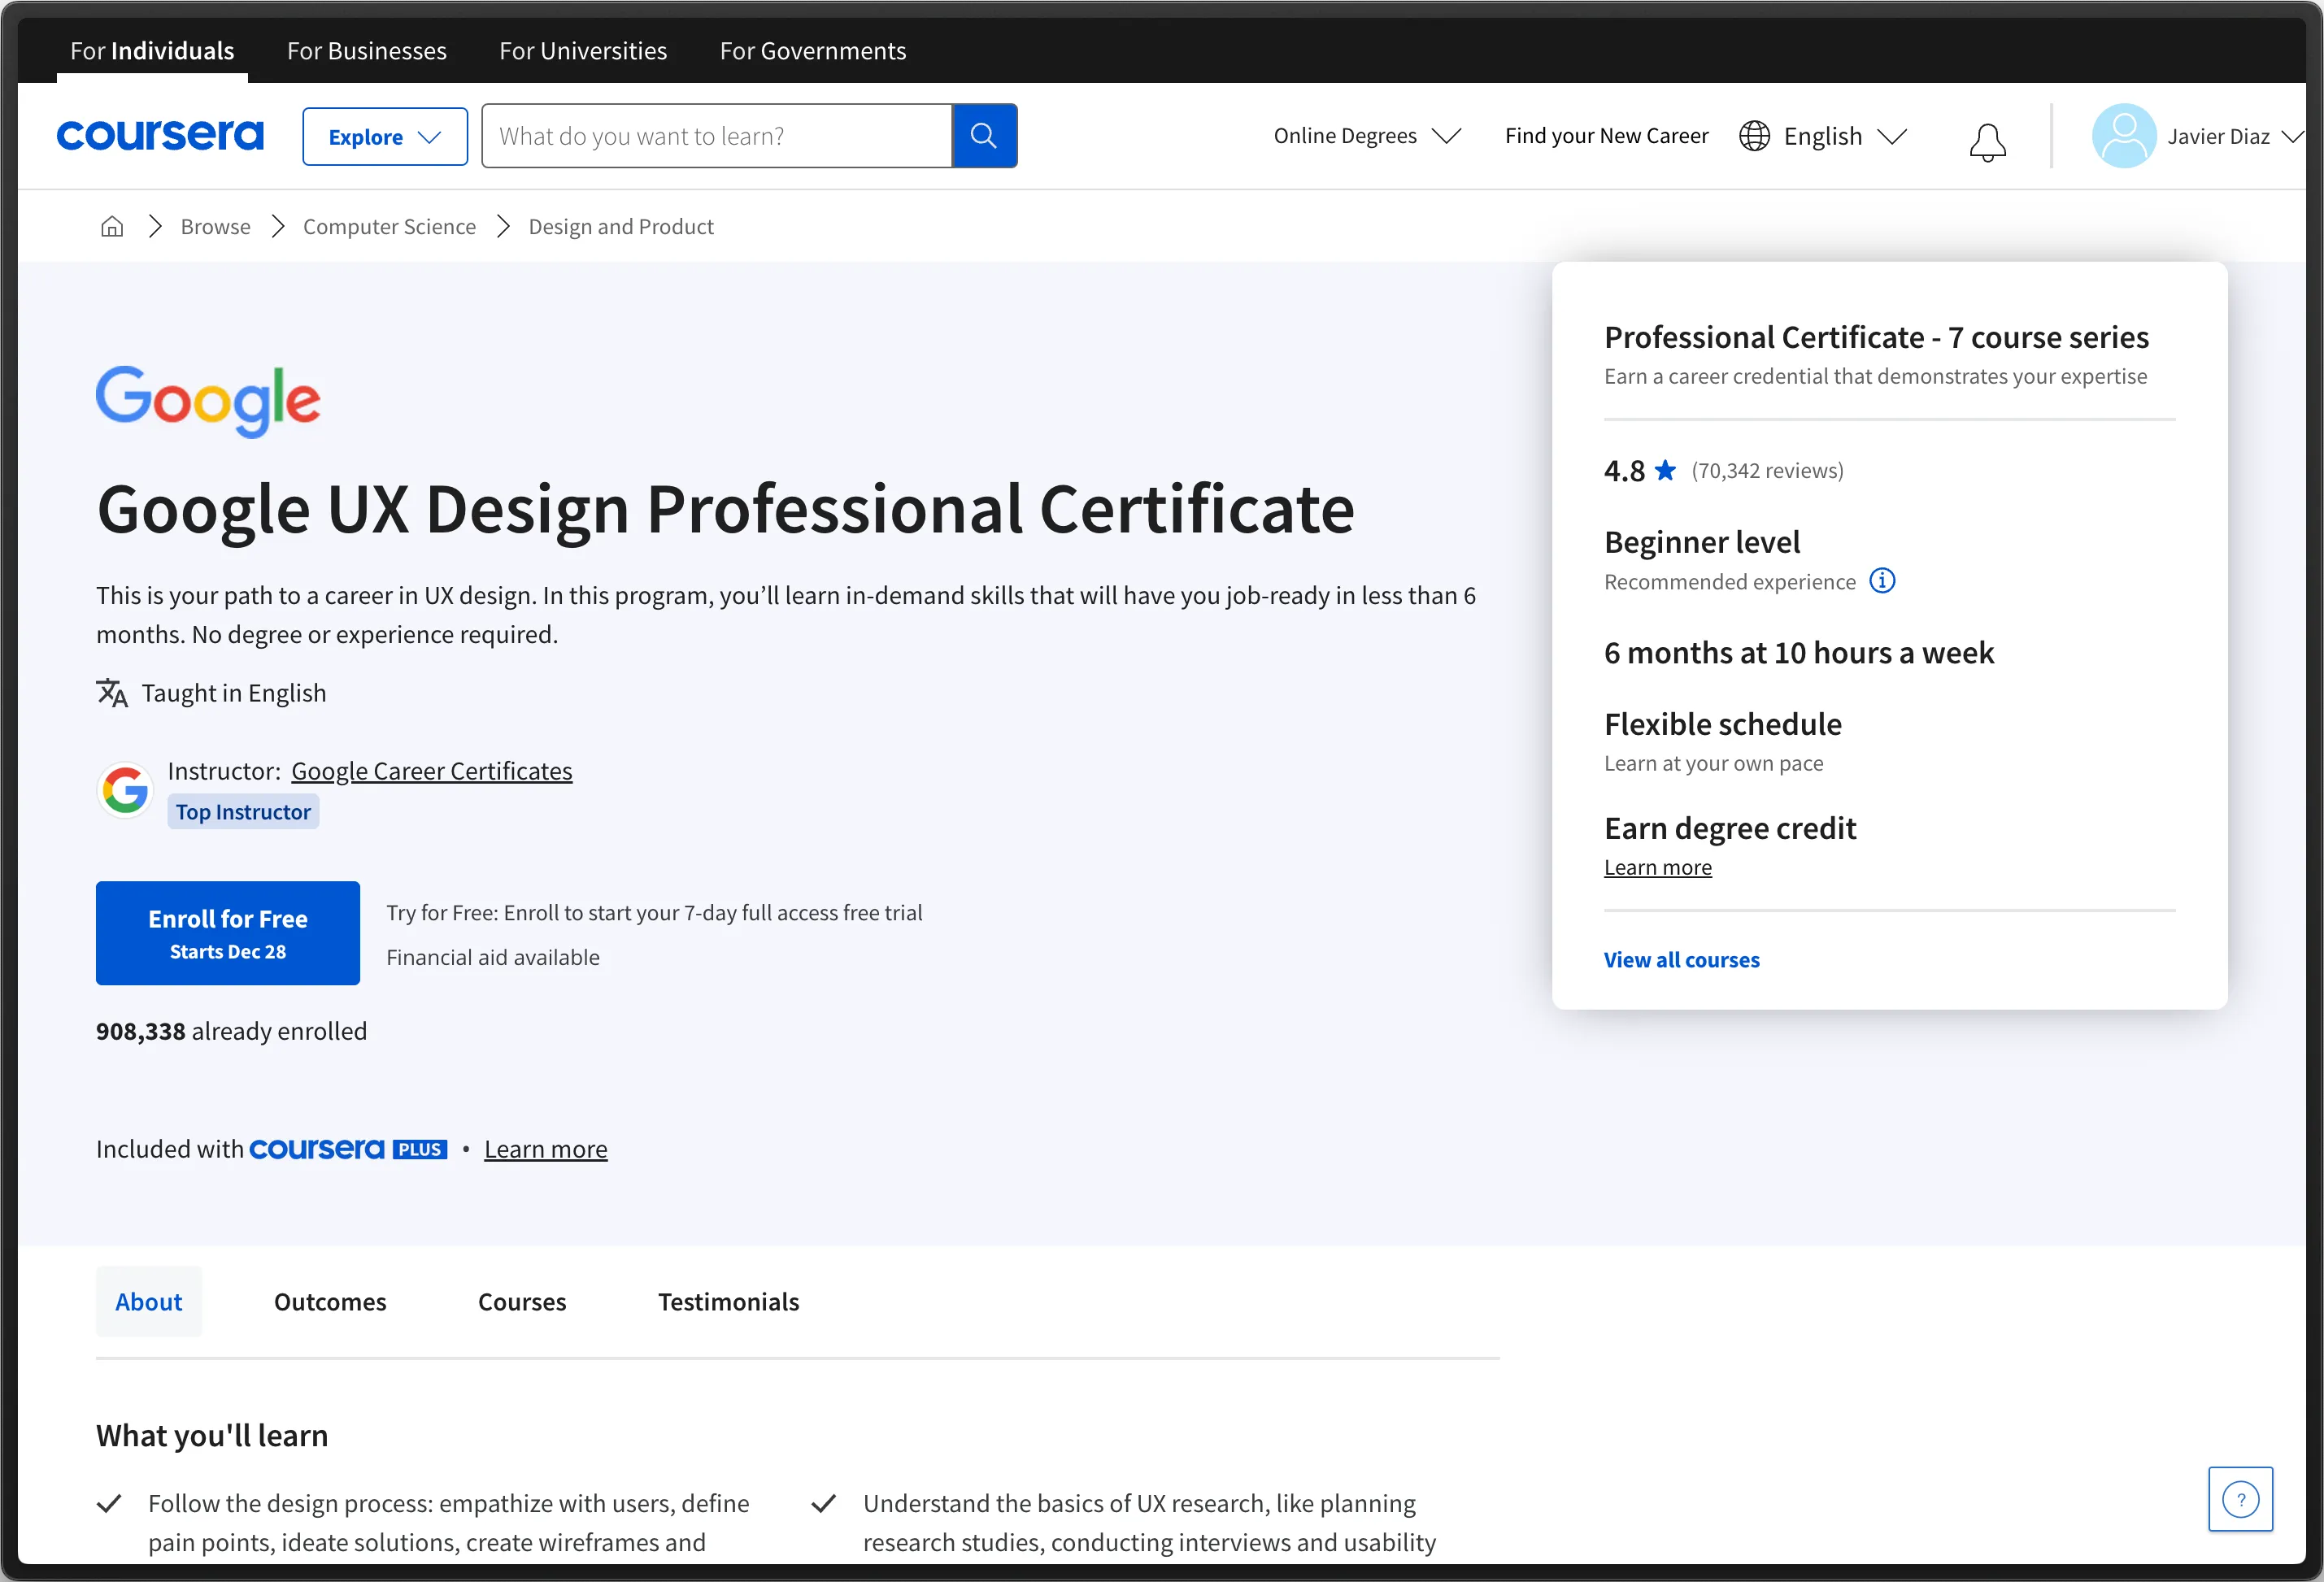The width and height of the screenshot is (2324, 1582).
Task: Click the What do you want to learn field
Action: 716,135
